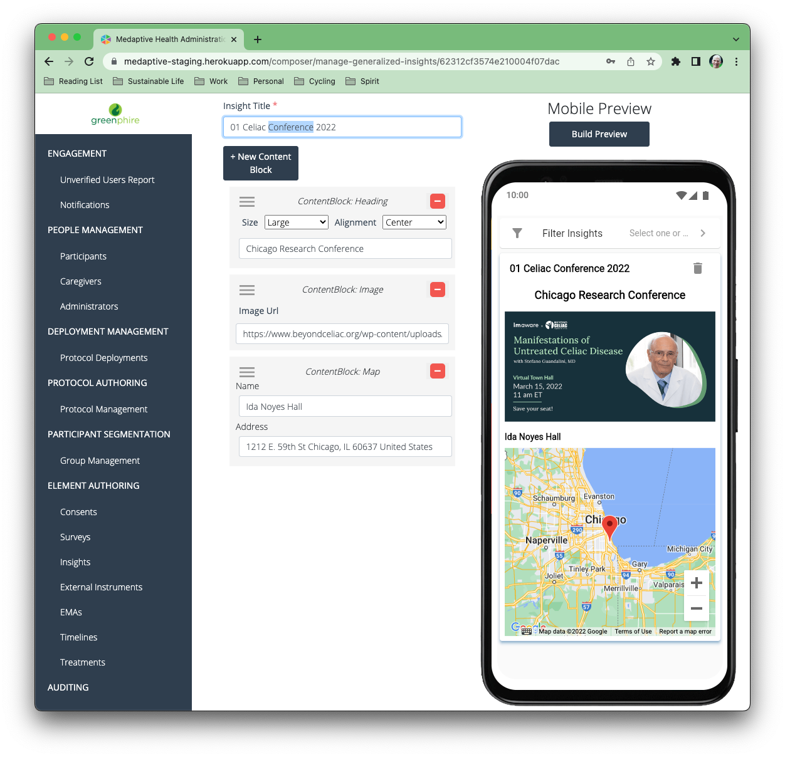This screenshot has width=785, height=757.
Task: Open Notifications in sidebar
Action: 85,205
